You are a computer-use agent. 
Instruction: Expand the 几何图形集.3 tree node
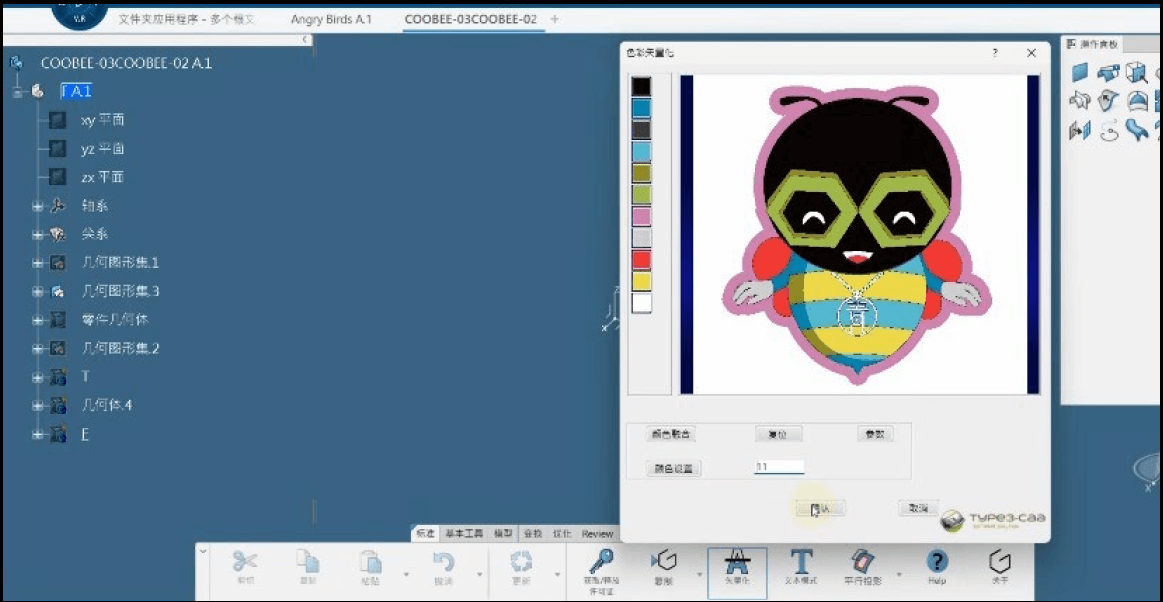click(x=37, y=292)
